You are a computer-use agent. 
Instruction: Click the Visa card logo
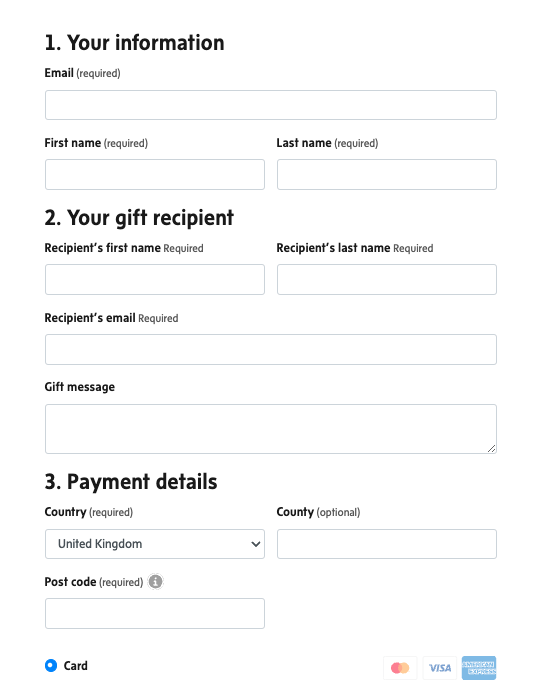coord(440,668)
